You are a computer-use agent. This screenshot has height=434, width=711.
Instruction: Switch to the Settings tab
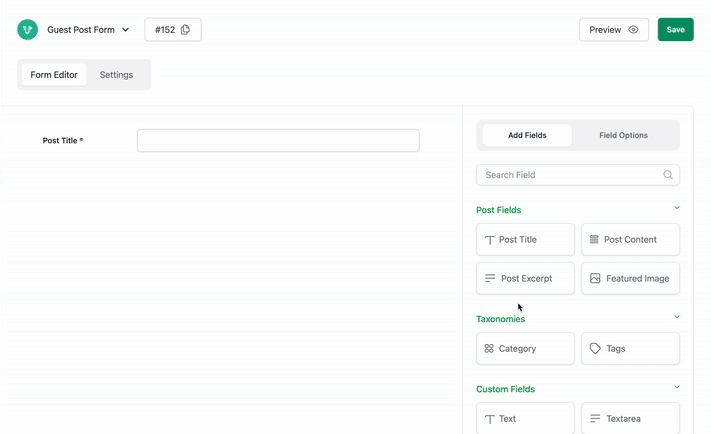tap(116, 75)
